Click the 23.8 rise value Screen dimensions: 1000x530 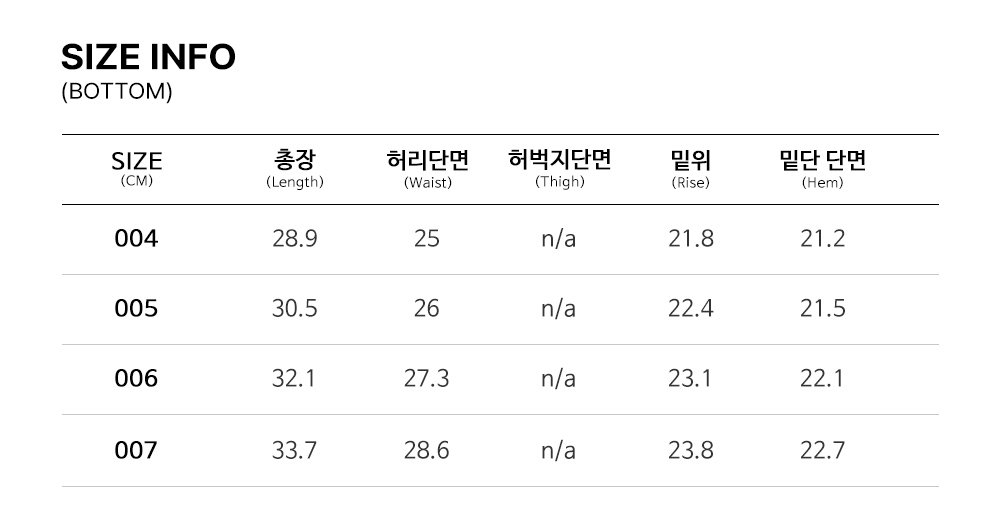pos(690,451)
